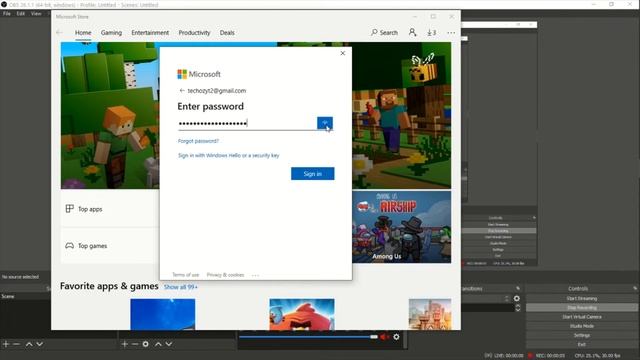Click the password input field
Screen dimensions: 640x360
(247, 123)
